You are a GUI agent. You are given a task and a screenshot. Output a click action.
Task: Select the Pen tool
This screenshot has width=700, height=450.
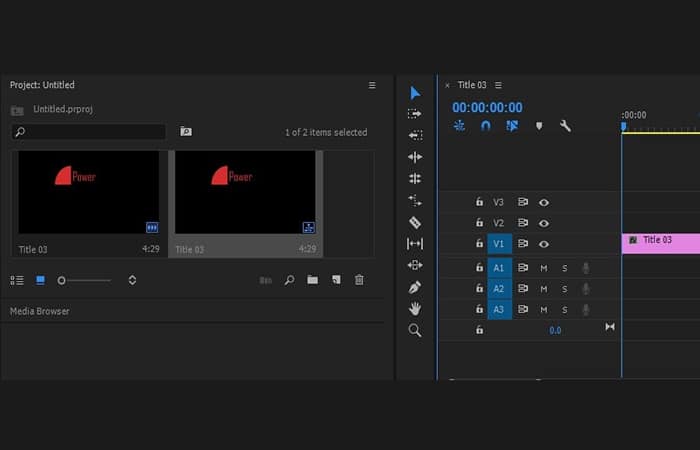pyautogui.click(x=415, y=287)
